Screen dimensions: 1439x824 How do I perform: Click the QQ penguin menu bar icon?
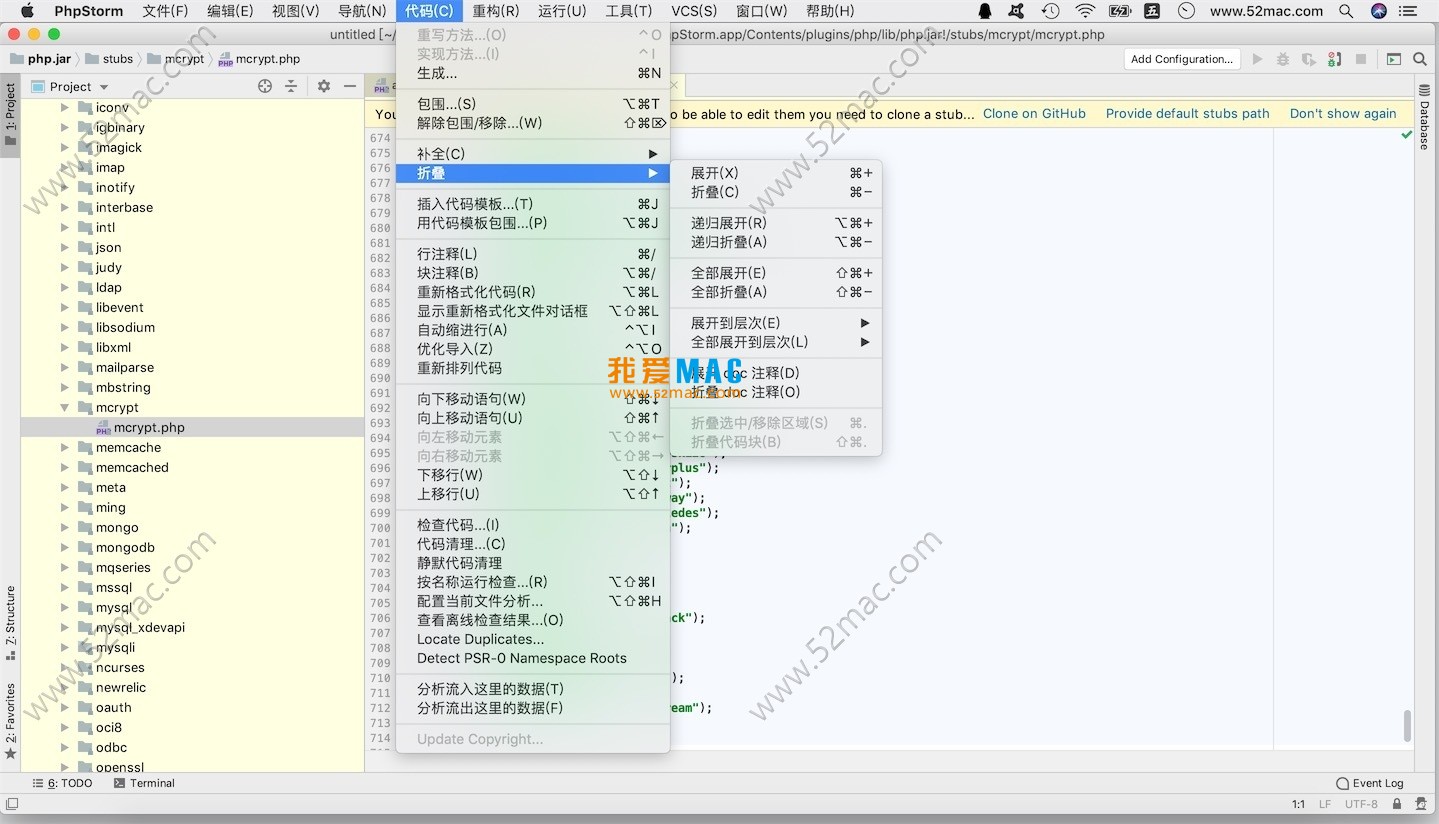pos(985,11)
